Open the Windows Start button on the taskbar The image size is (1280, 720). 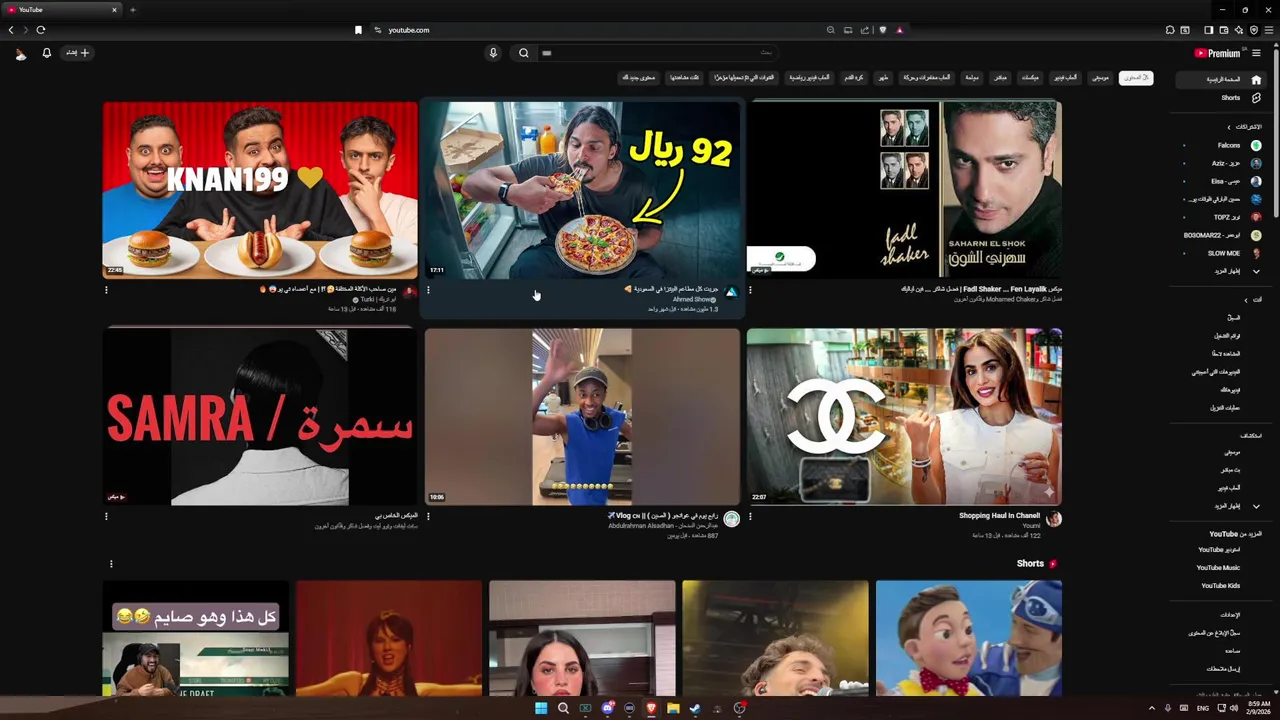pyautogui.click(x=541, y=708)
